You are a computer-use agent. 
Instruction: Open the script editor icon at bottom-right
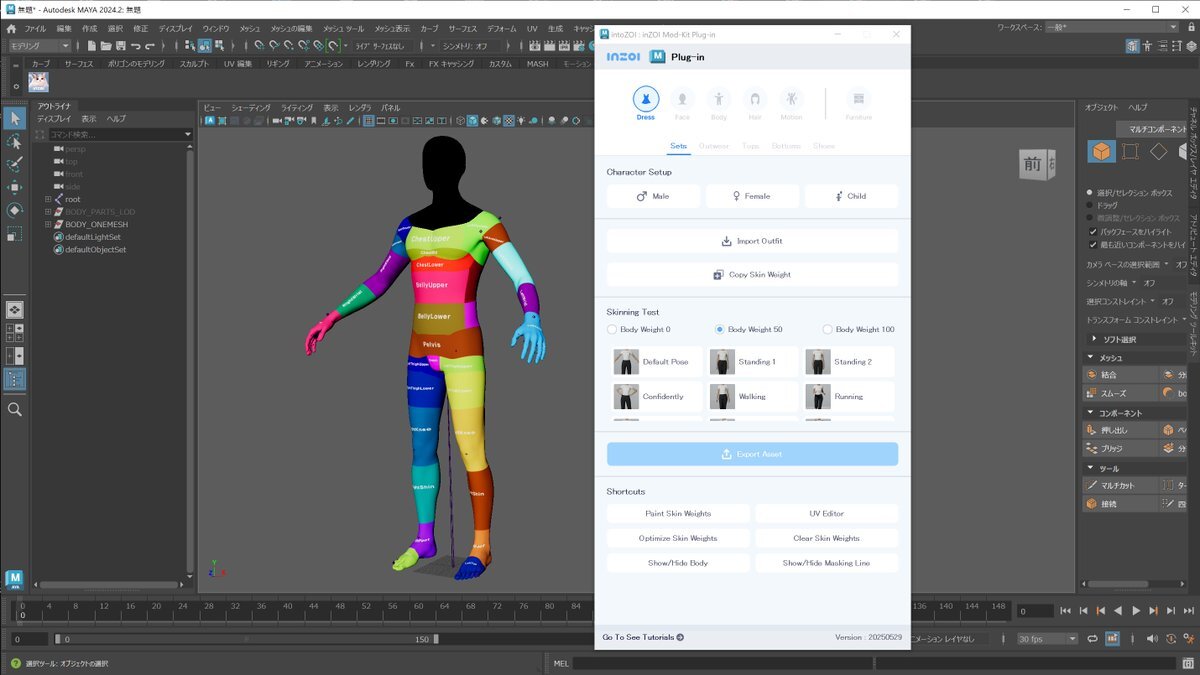tap(1188, 663)
